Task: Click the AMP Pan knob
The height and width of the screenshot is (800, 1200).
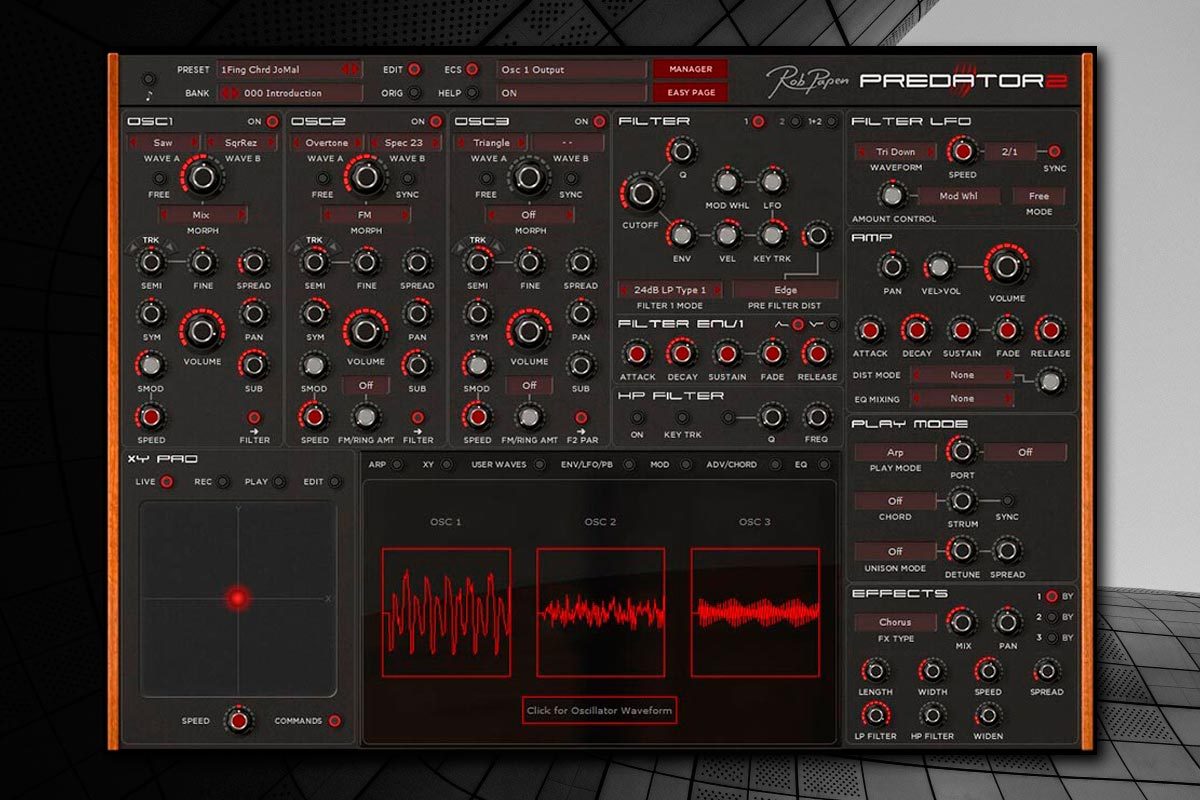Action: tap(892, 266)
